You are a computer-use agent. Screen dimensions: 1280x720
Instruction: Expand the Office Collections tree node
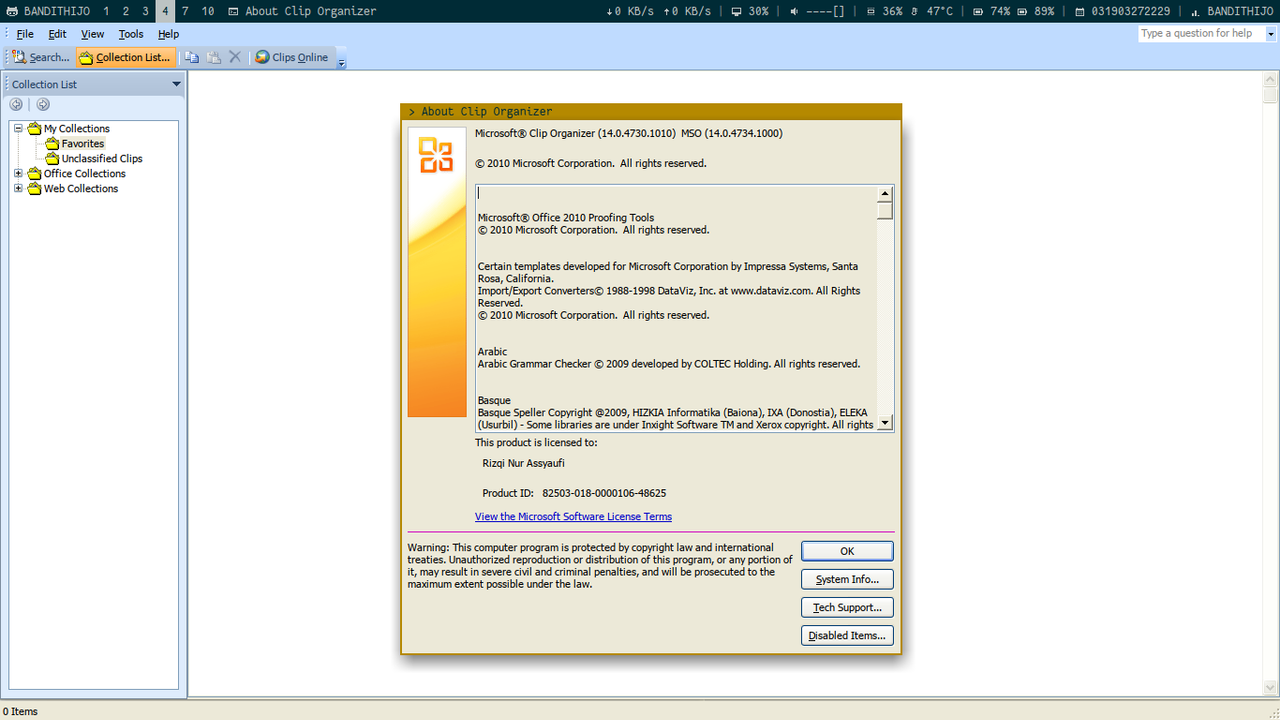tap(18, 173)
